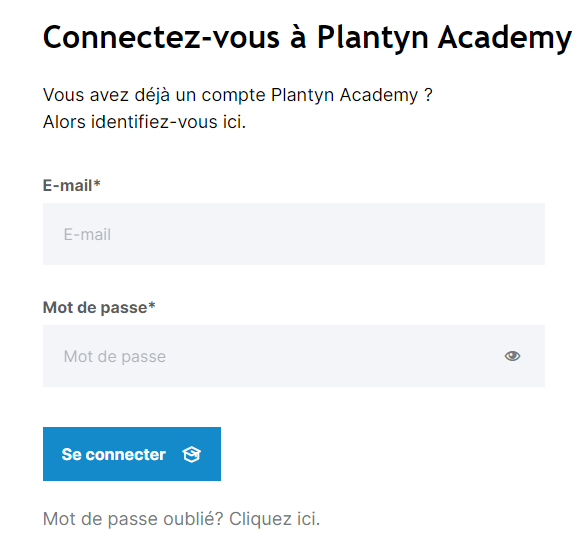This screenshot has height=556, width=586.
Task: Click the required asterisk next to the E-mail label
Action: (97, 183)
